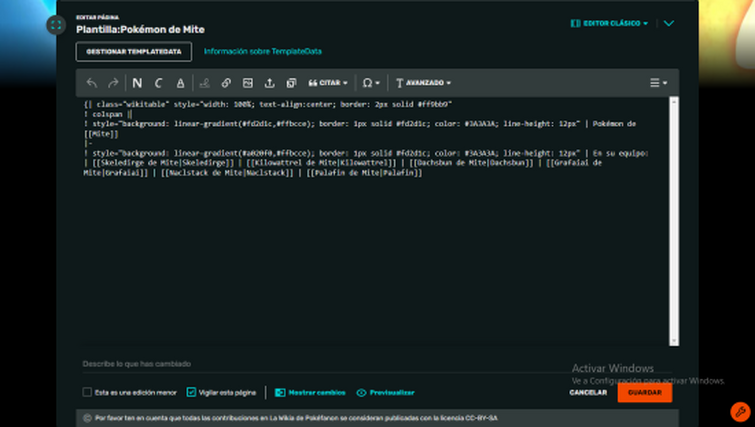The image size is (755, 427).
Task: Expand the Avanzado menu
Action: (x=423, y=83)
